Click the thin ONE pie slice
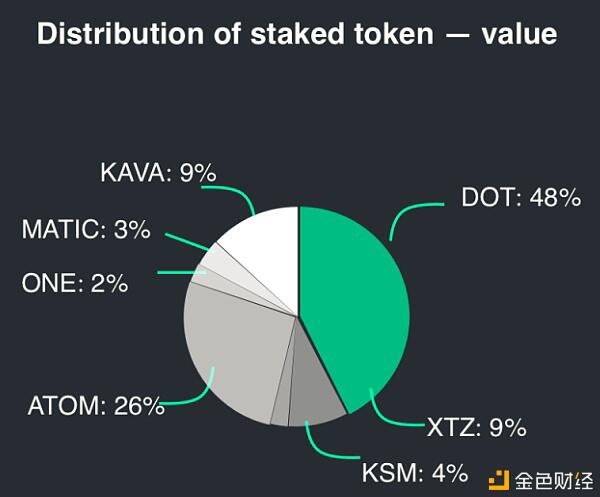Image resolution: width=600 pixels, height=497 pixels. pos(209,279)
